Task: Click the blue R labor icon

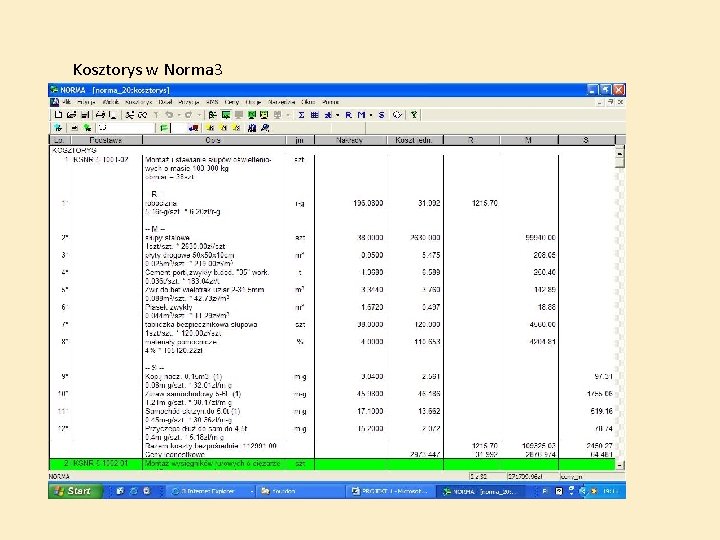Action: 348,115
